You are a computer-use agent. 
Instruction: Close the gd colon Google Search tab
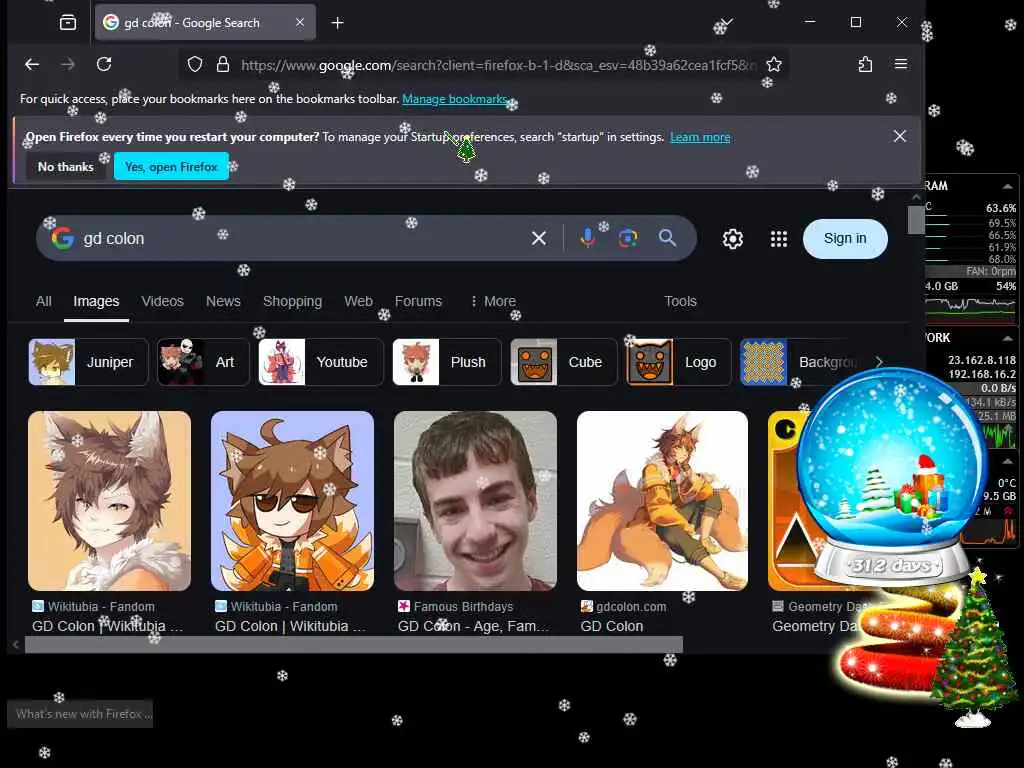(x=300, y=22)
